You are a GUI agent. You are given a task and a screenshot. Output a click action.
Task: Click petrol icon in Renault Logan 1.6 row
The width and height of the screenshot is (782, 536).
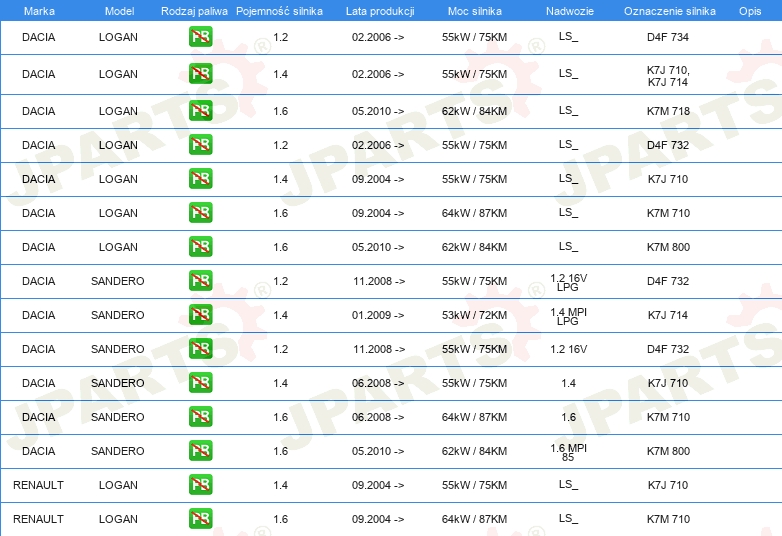coord(200,519)
